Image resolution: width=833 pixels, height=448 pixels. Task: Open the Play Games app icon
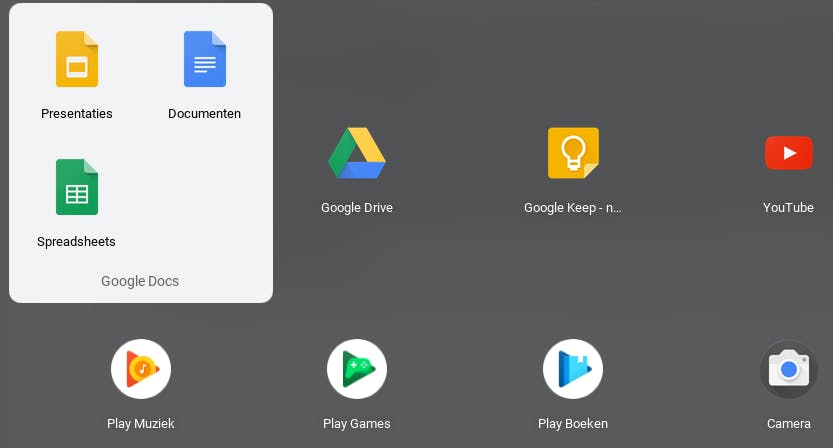(x=357, y=369)
